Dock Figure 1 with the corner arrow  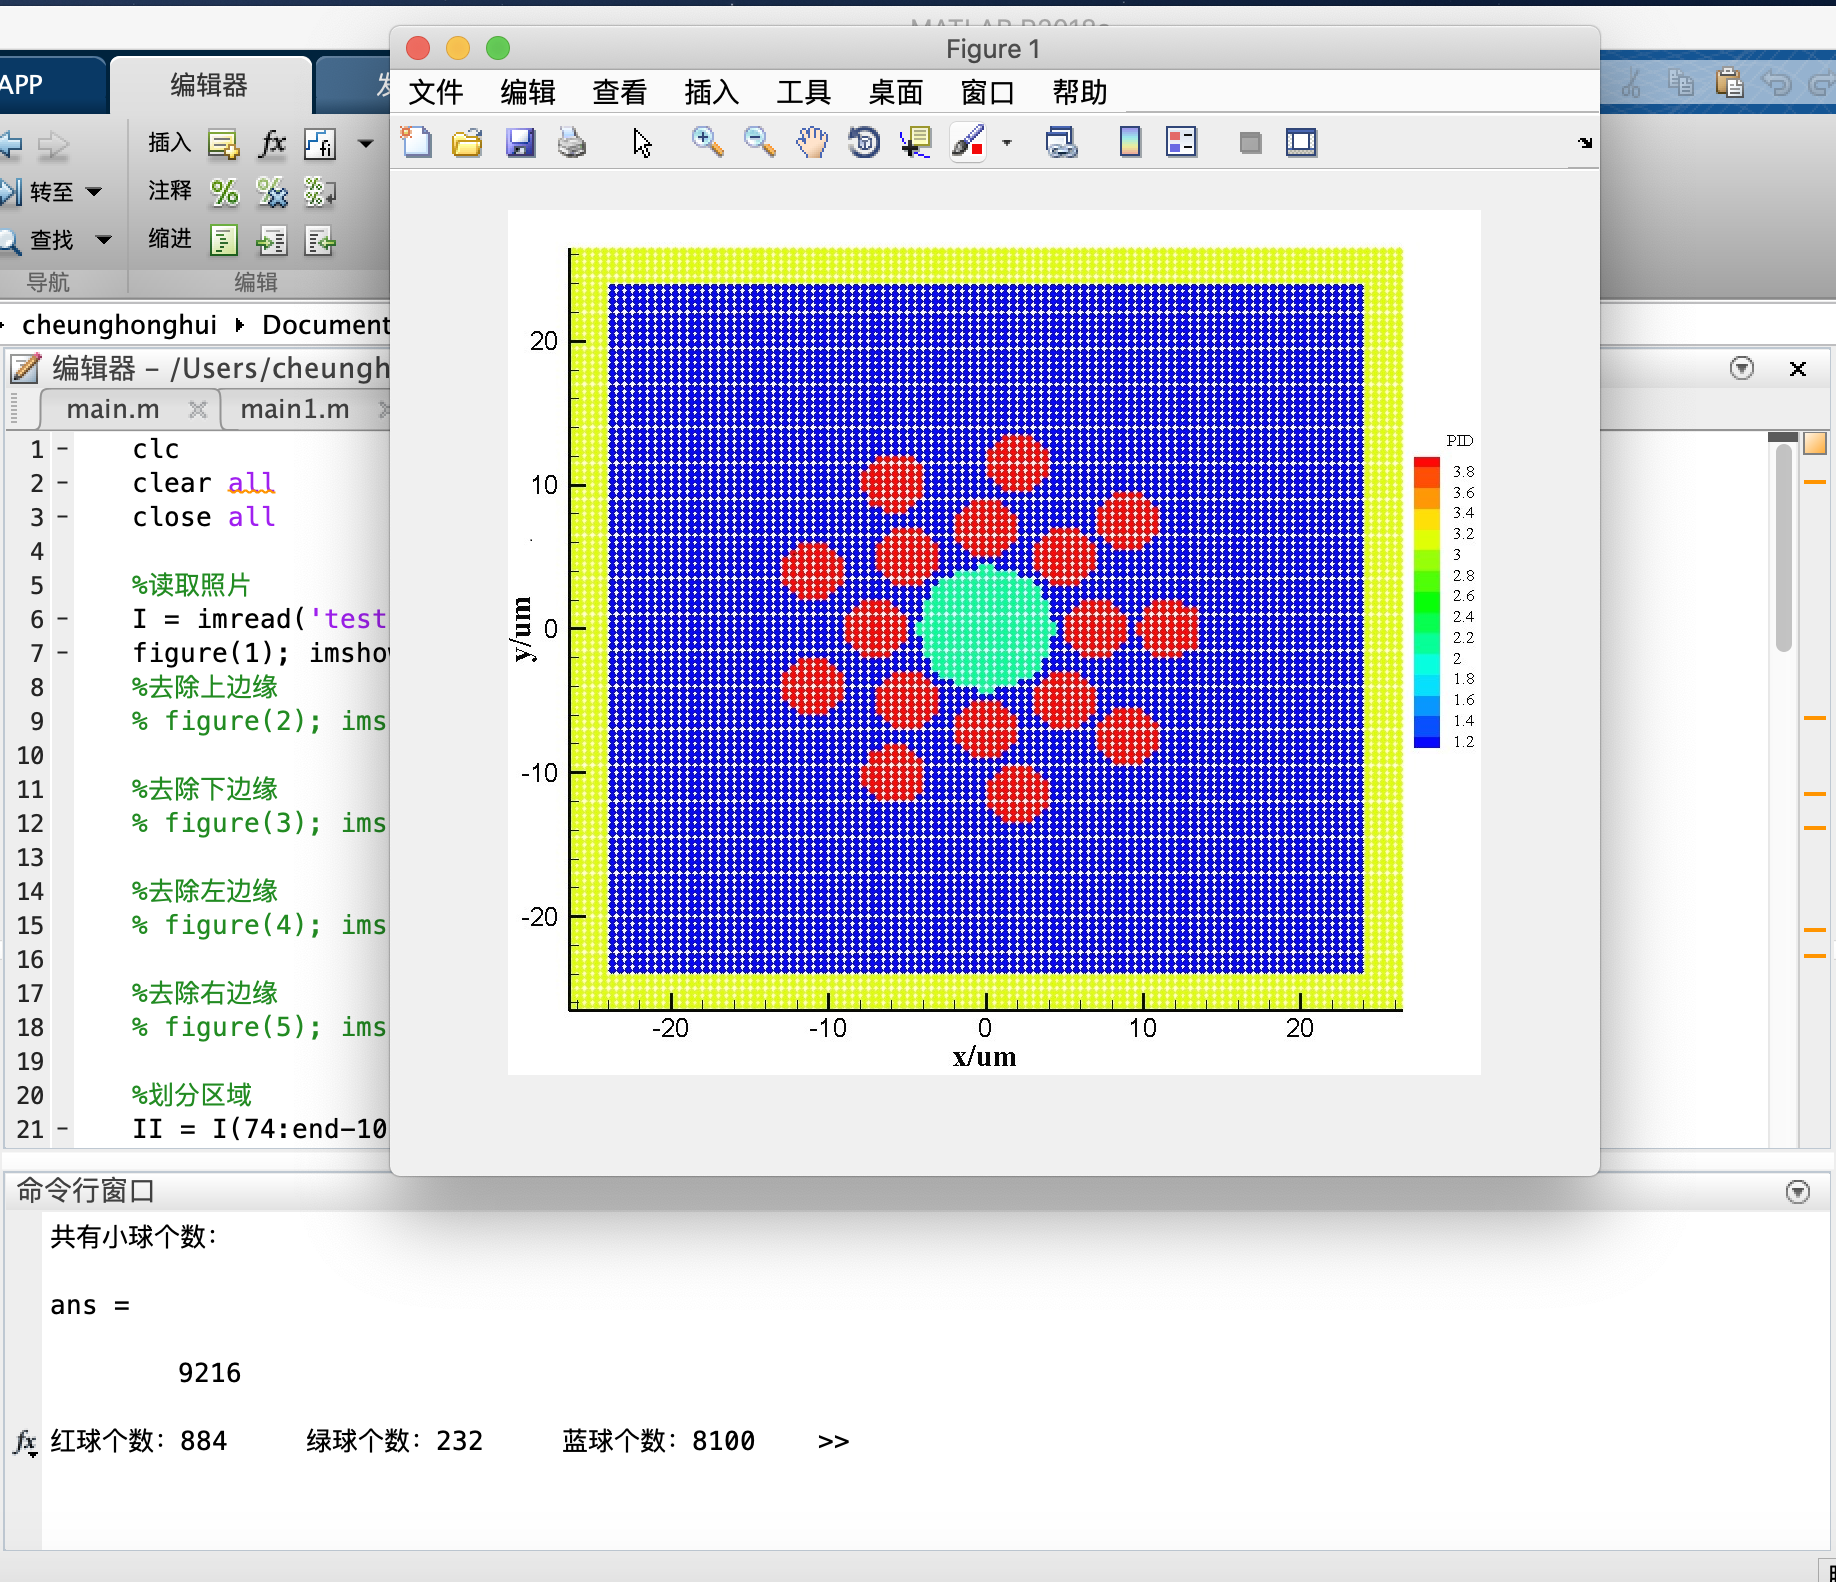(1585, 143)
